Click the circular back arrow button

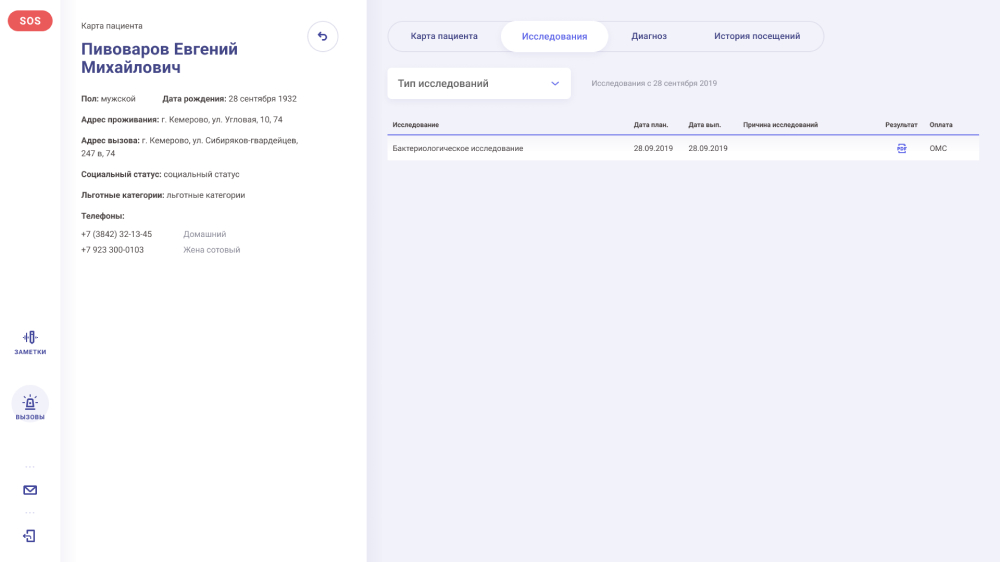(323, 36)
